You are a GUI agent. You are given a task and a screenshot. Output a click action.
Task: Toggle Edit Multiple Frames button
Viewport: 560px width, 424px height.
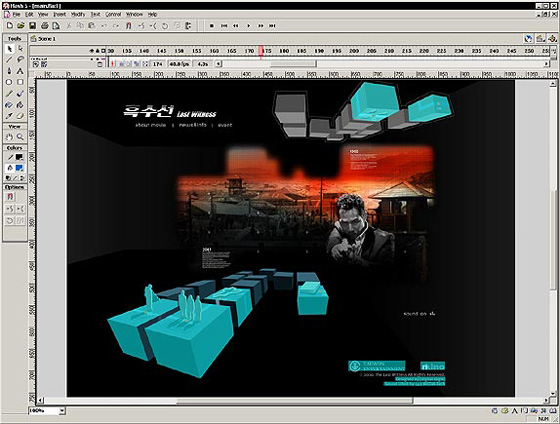tap(136, 64)
